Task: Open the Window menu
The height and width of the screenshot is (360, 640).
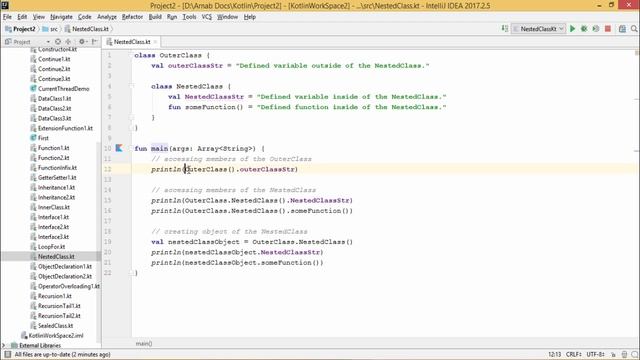Action: pos(227,17)
